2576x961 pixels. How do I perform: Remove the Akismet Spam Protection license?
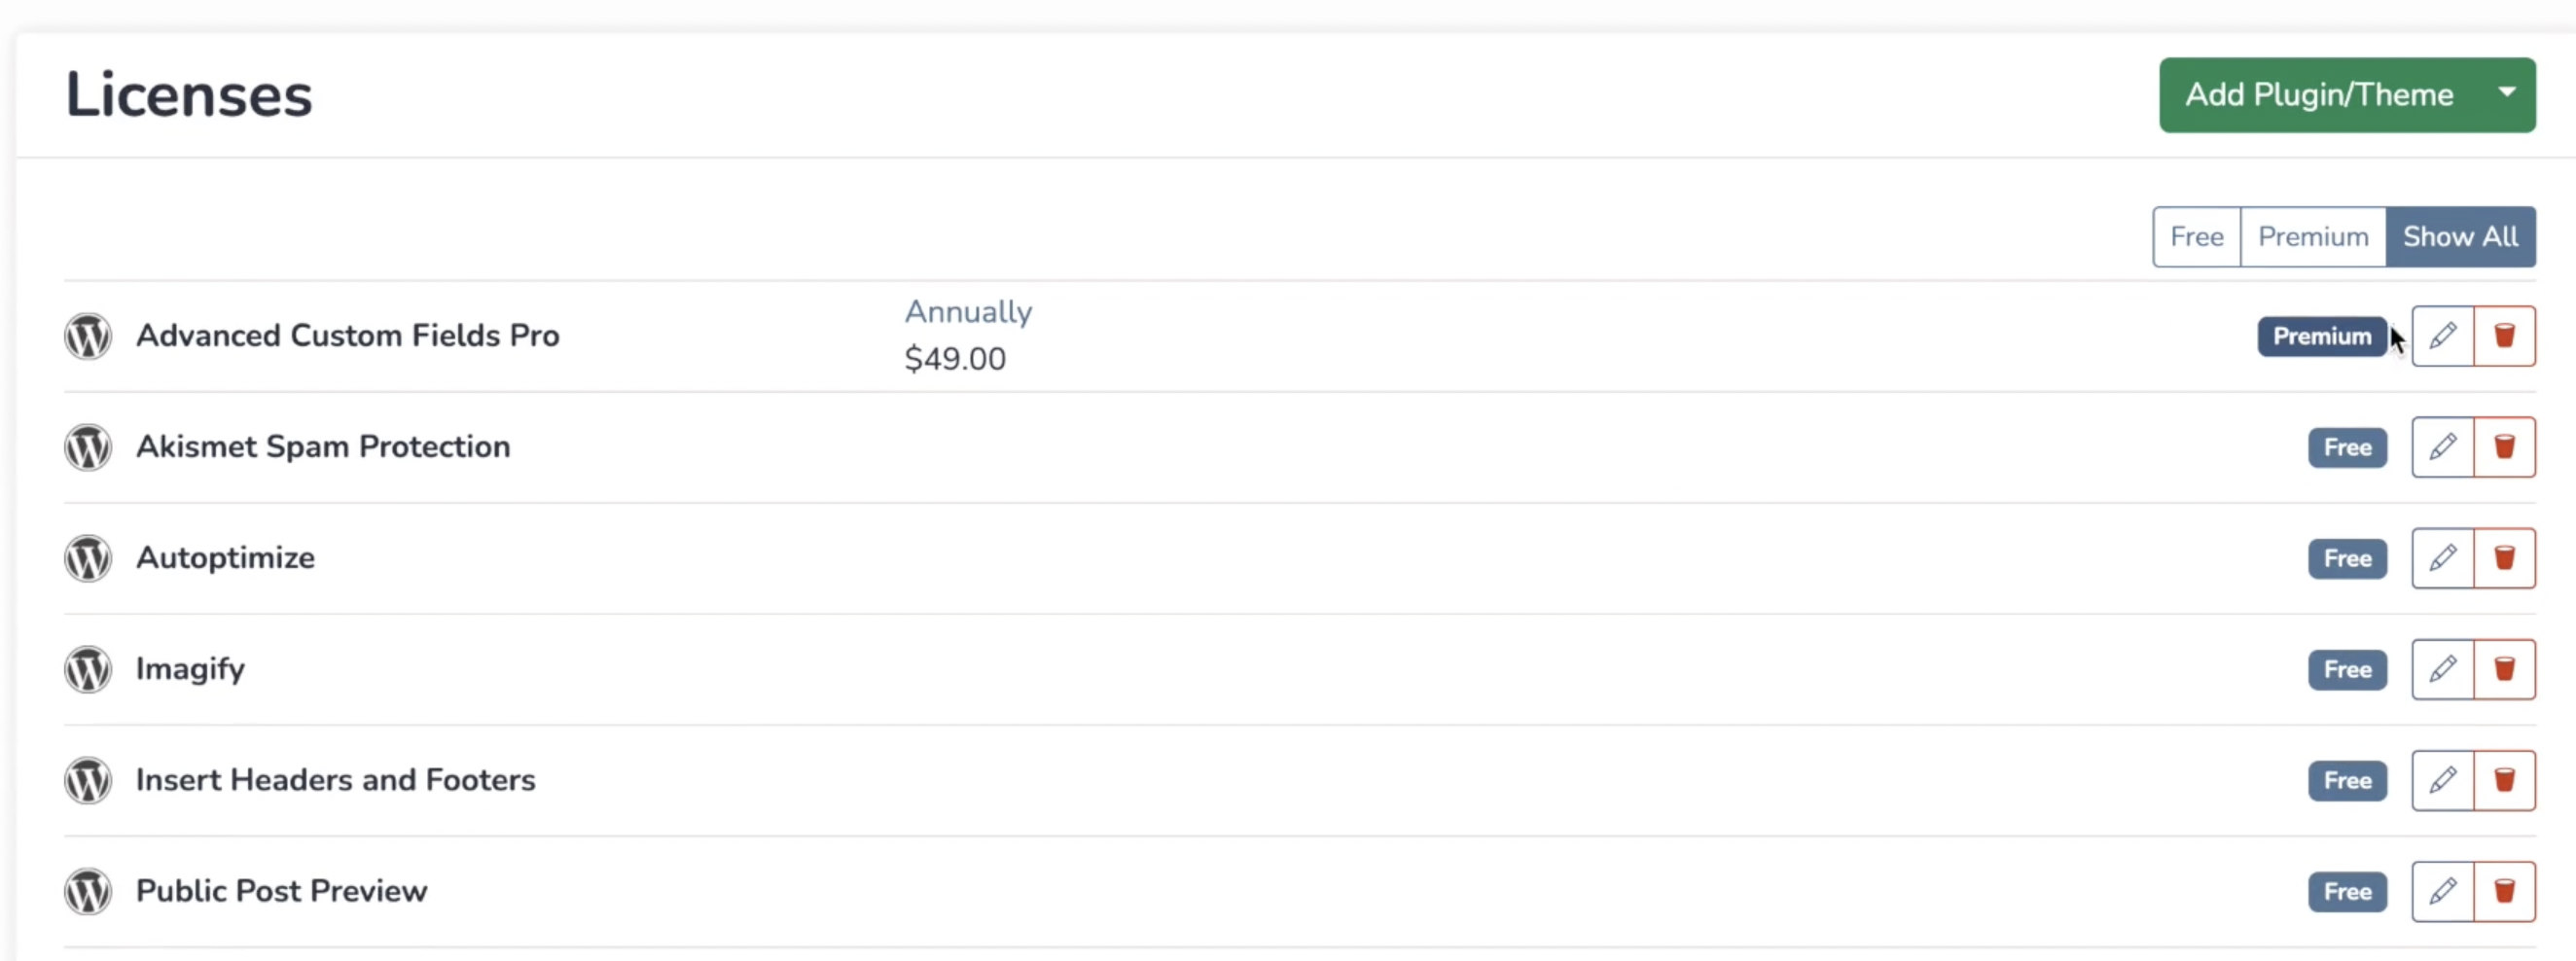coord(2504,447)
